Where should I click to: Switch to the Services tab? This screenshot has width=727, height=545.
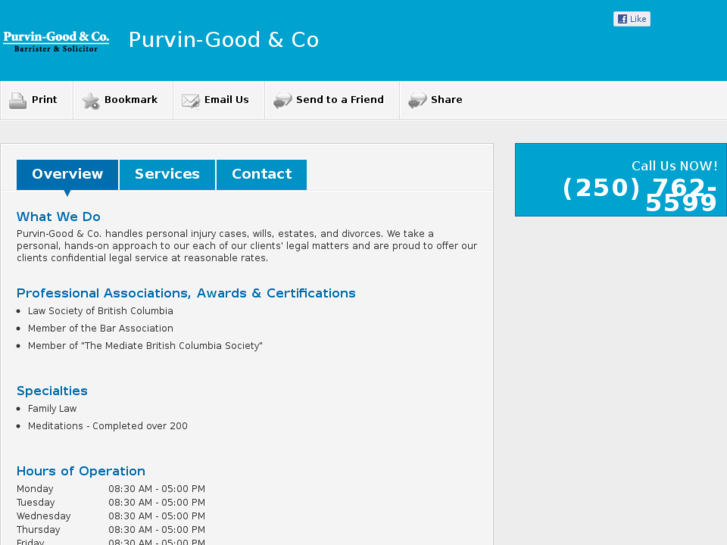pos(167,174)
